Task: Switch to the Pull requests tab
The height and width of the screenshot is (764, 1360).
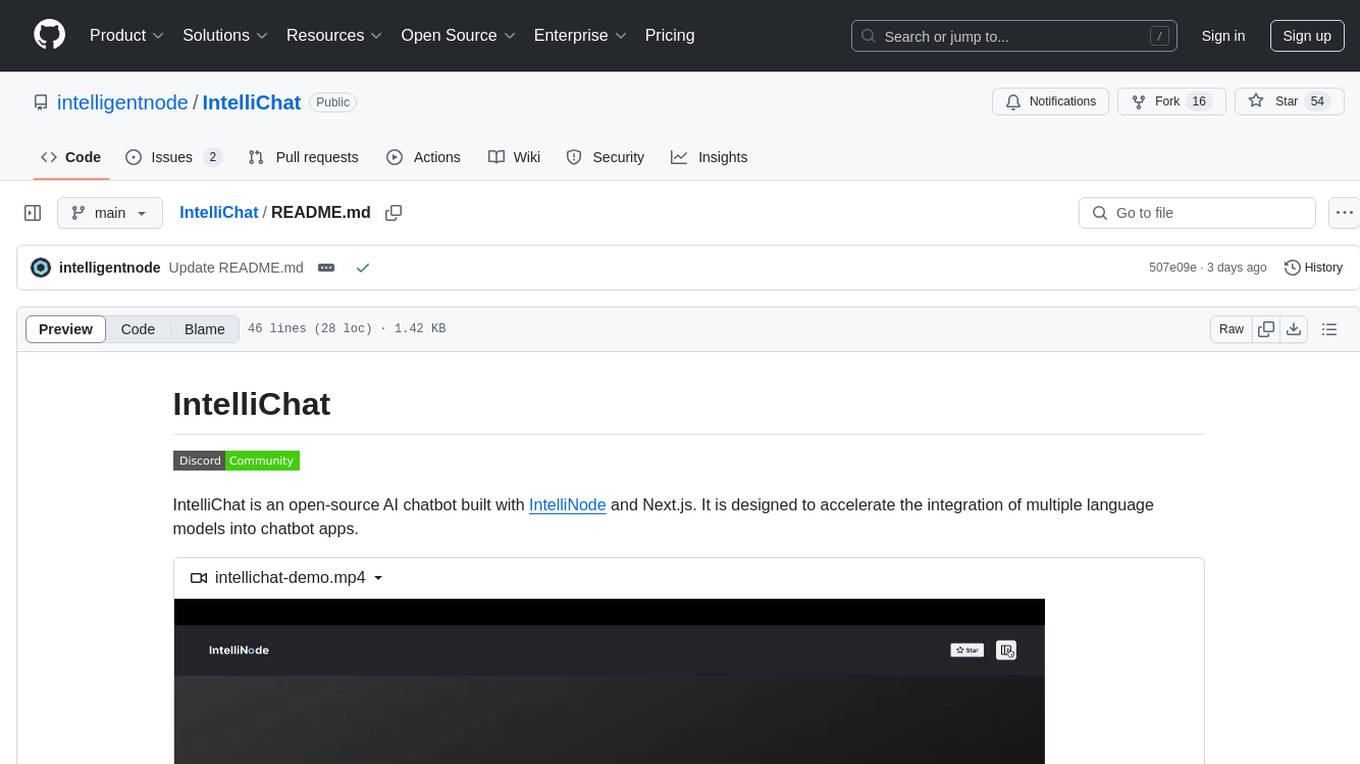Action: click(x=303, y=157)
